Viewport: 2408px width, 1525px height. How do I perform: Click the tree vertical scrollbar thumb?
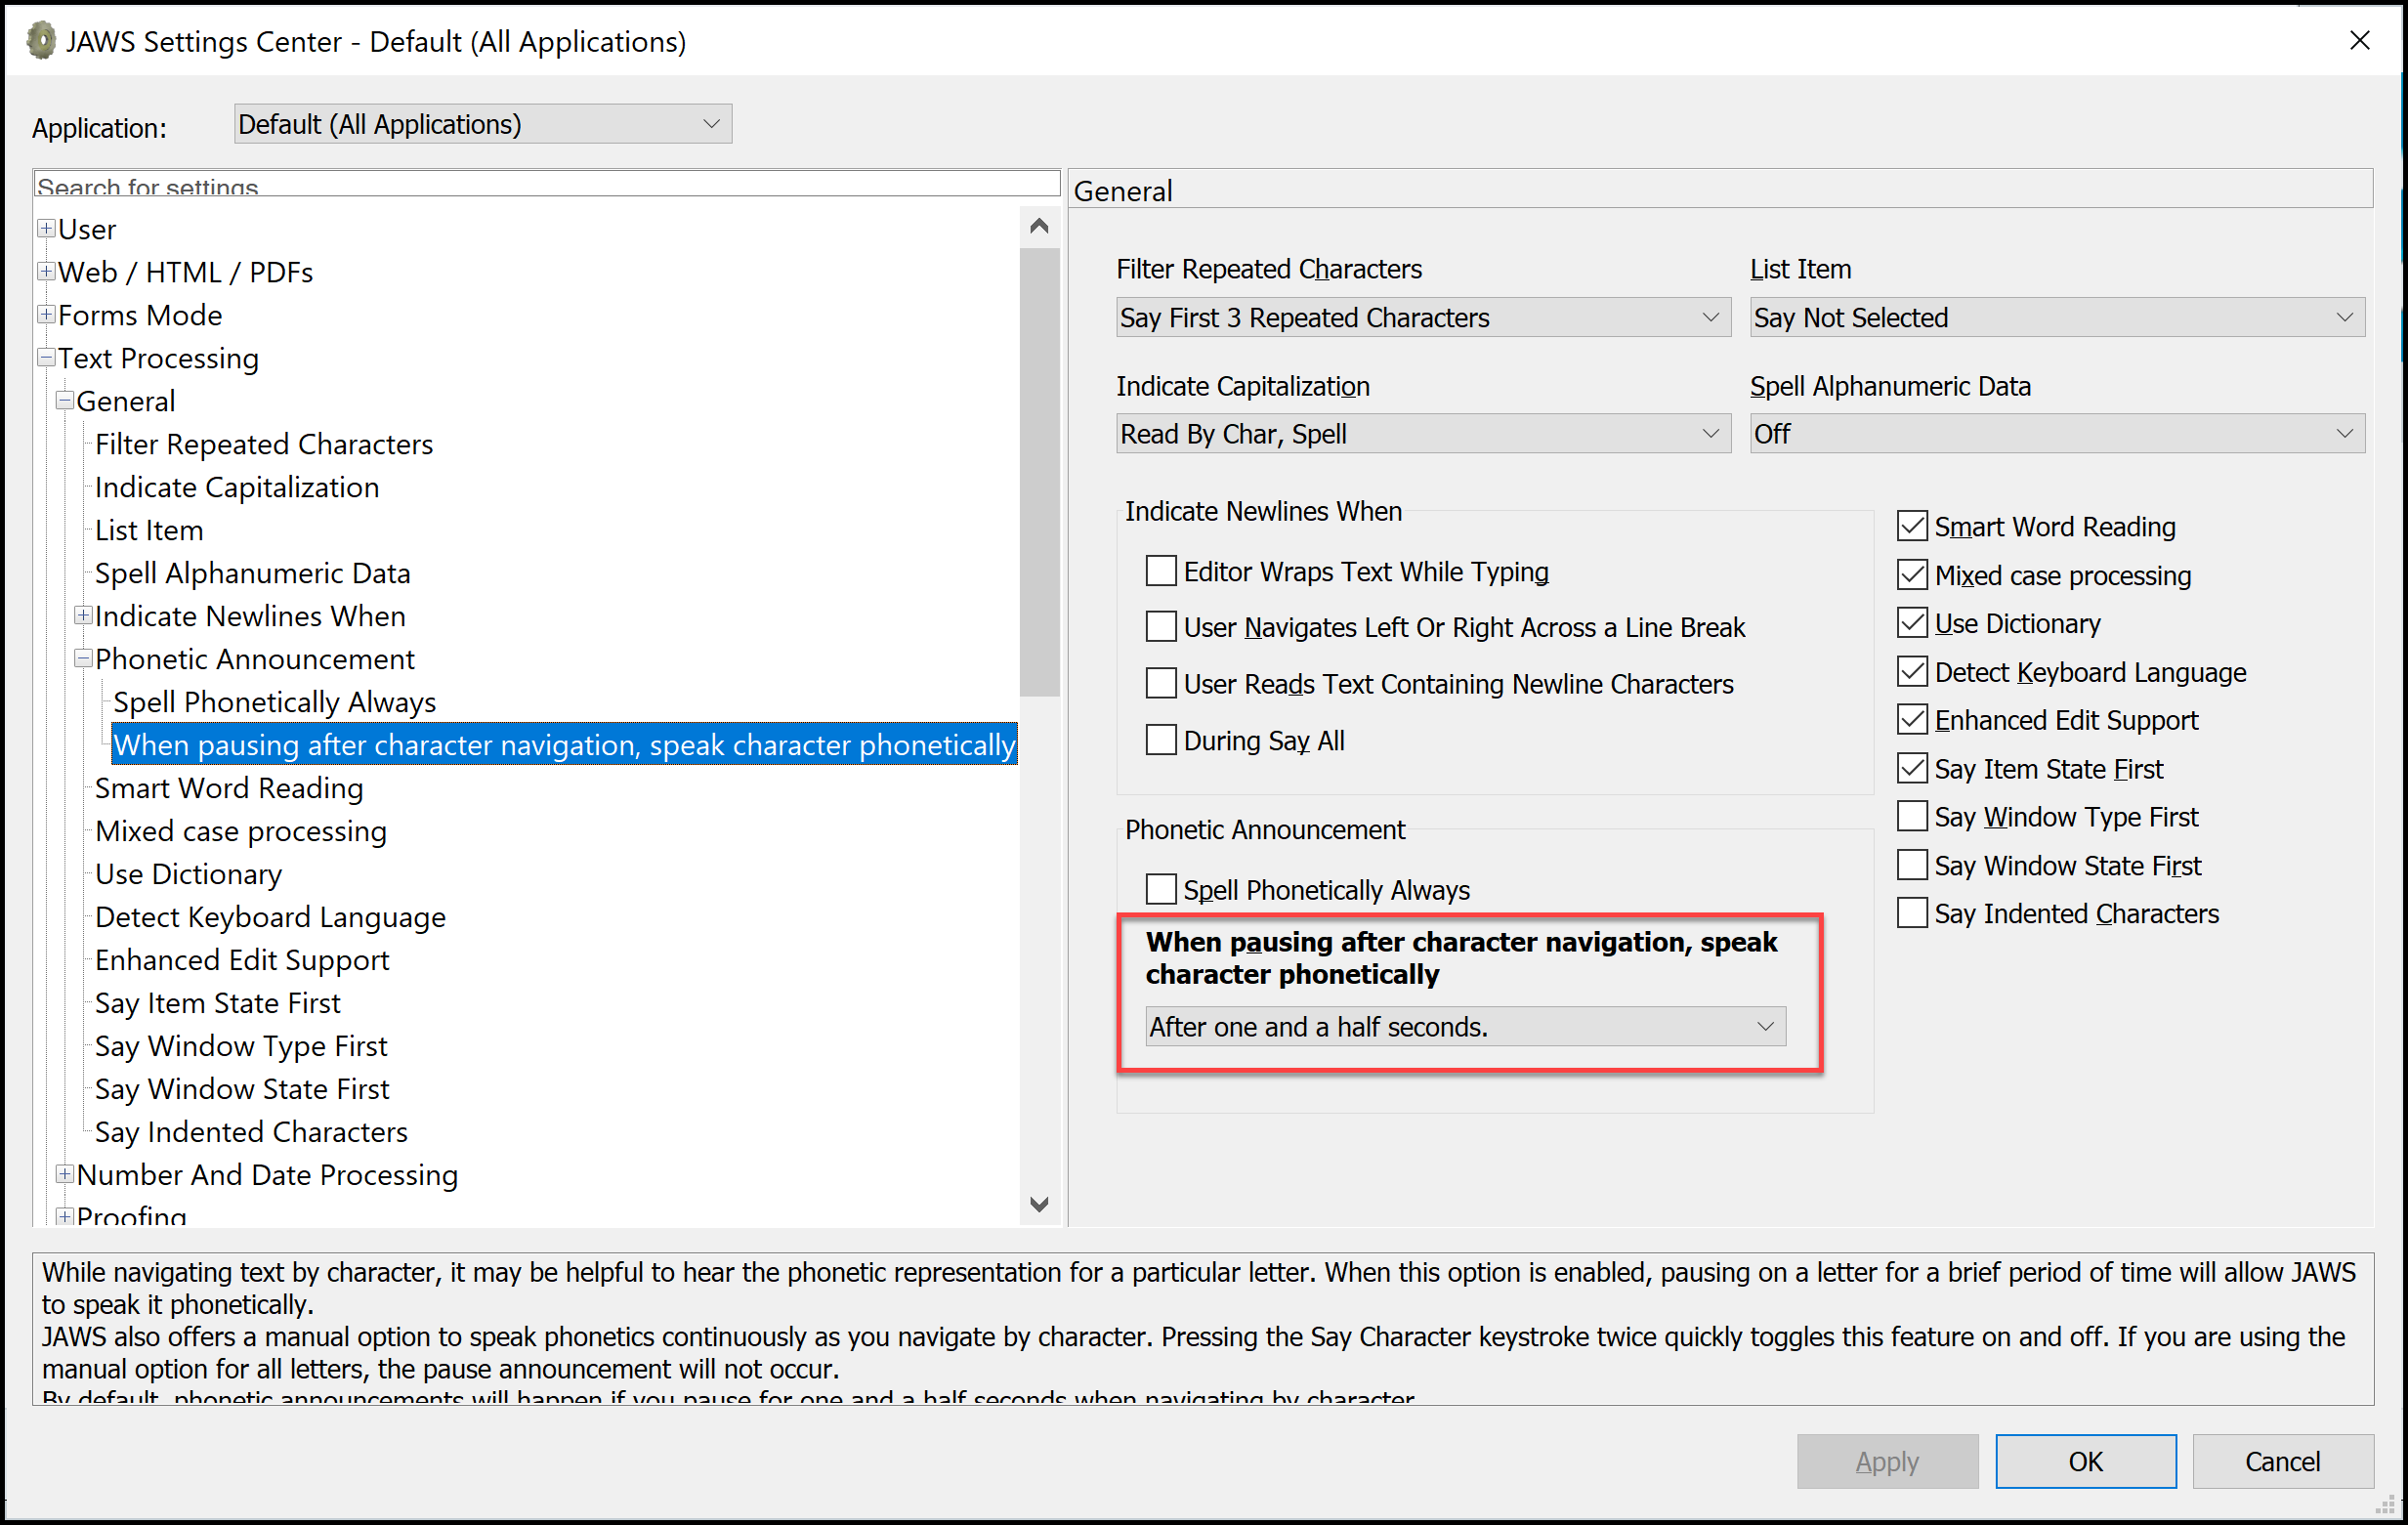click(x=1039, y=472)
